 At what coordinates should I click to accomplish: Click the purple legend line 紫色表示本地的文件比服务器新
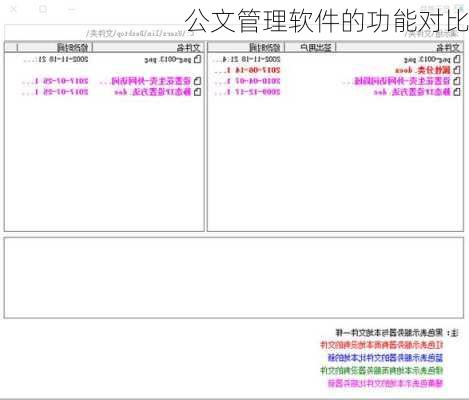(386, 383)
